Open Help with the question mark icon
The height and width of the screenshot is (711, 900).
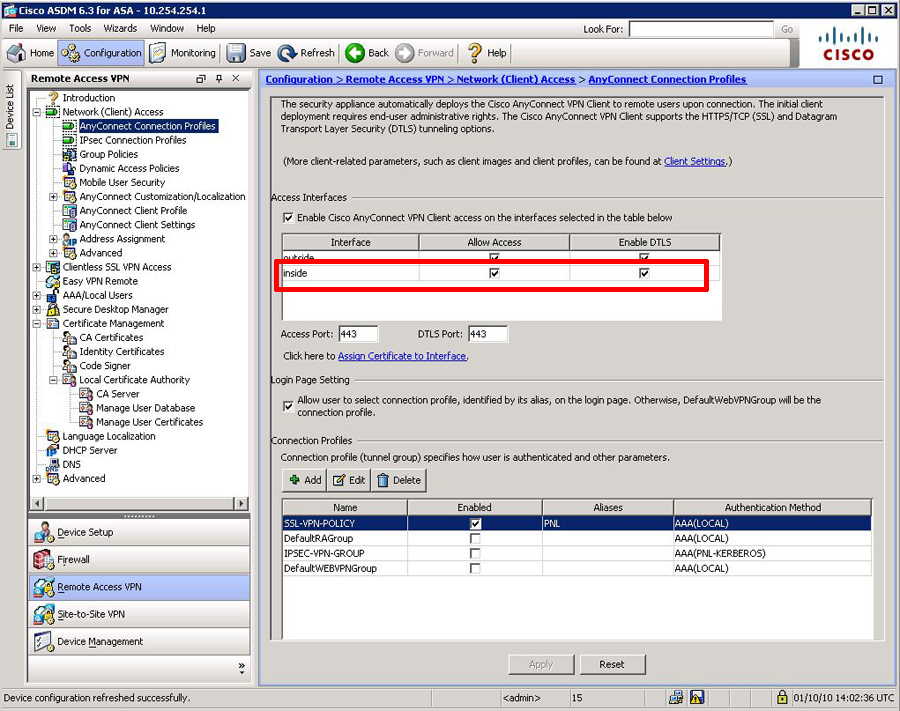475,53
